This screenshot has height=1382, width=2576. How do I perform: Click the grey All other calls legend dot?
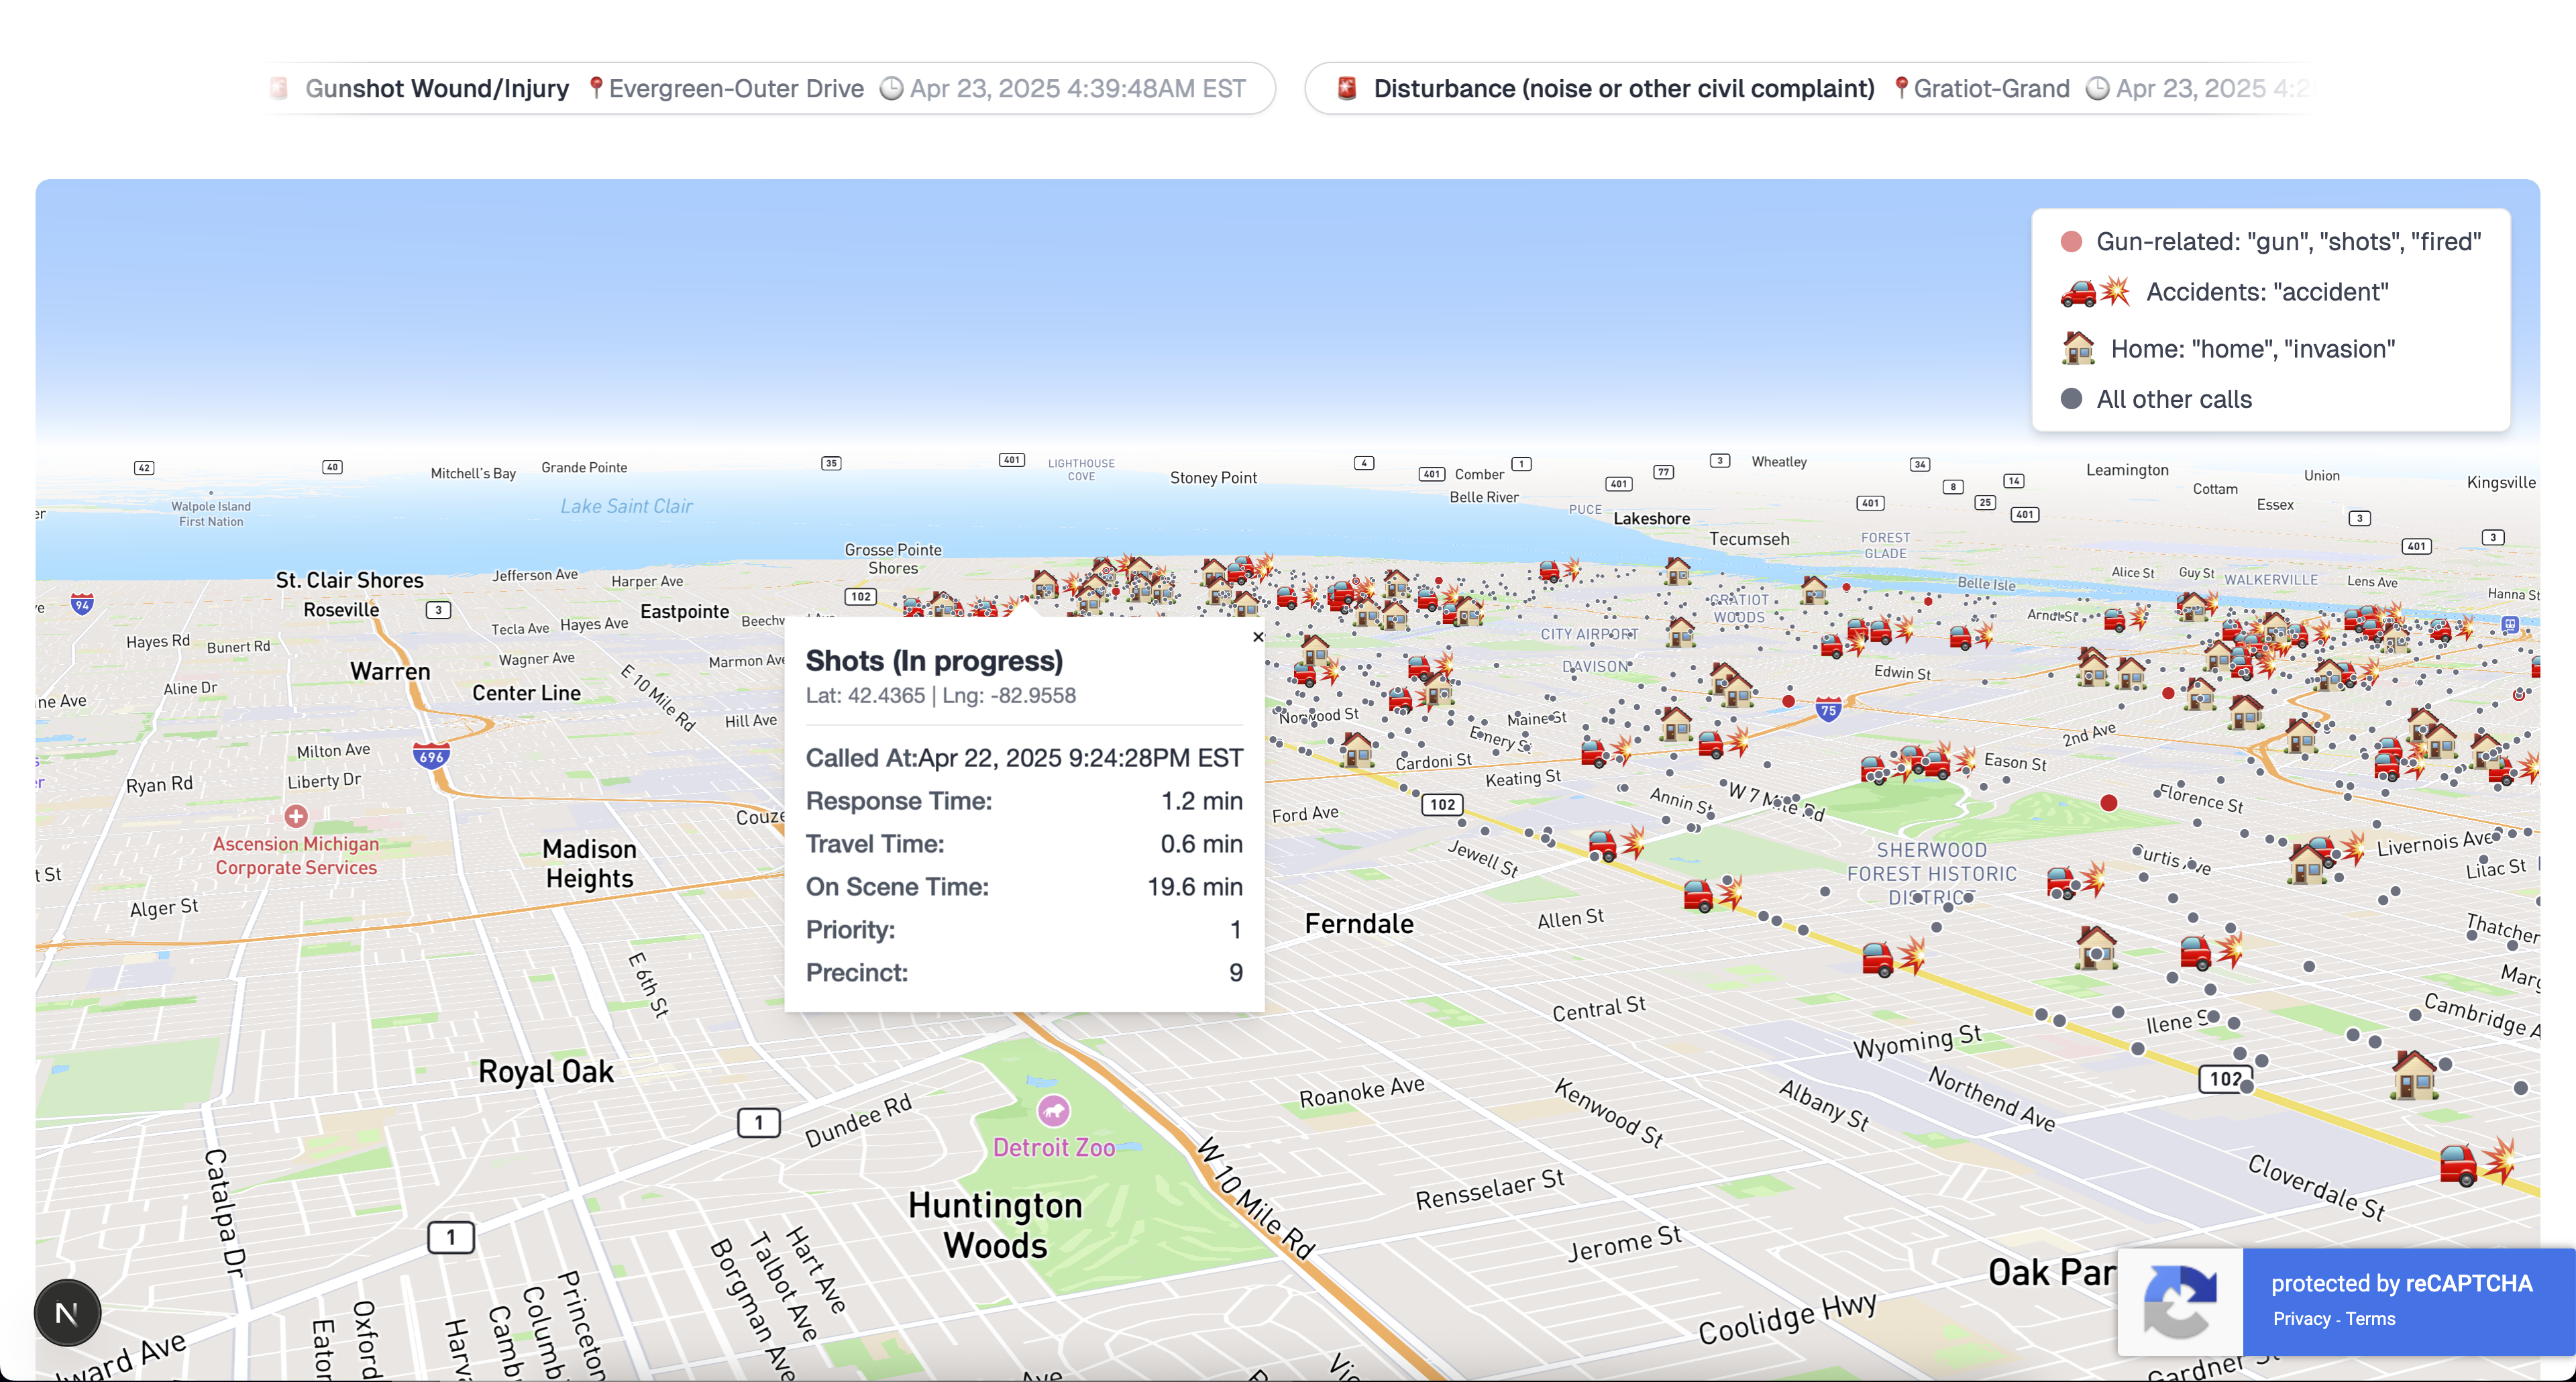tap(2071, 399)
